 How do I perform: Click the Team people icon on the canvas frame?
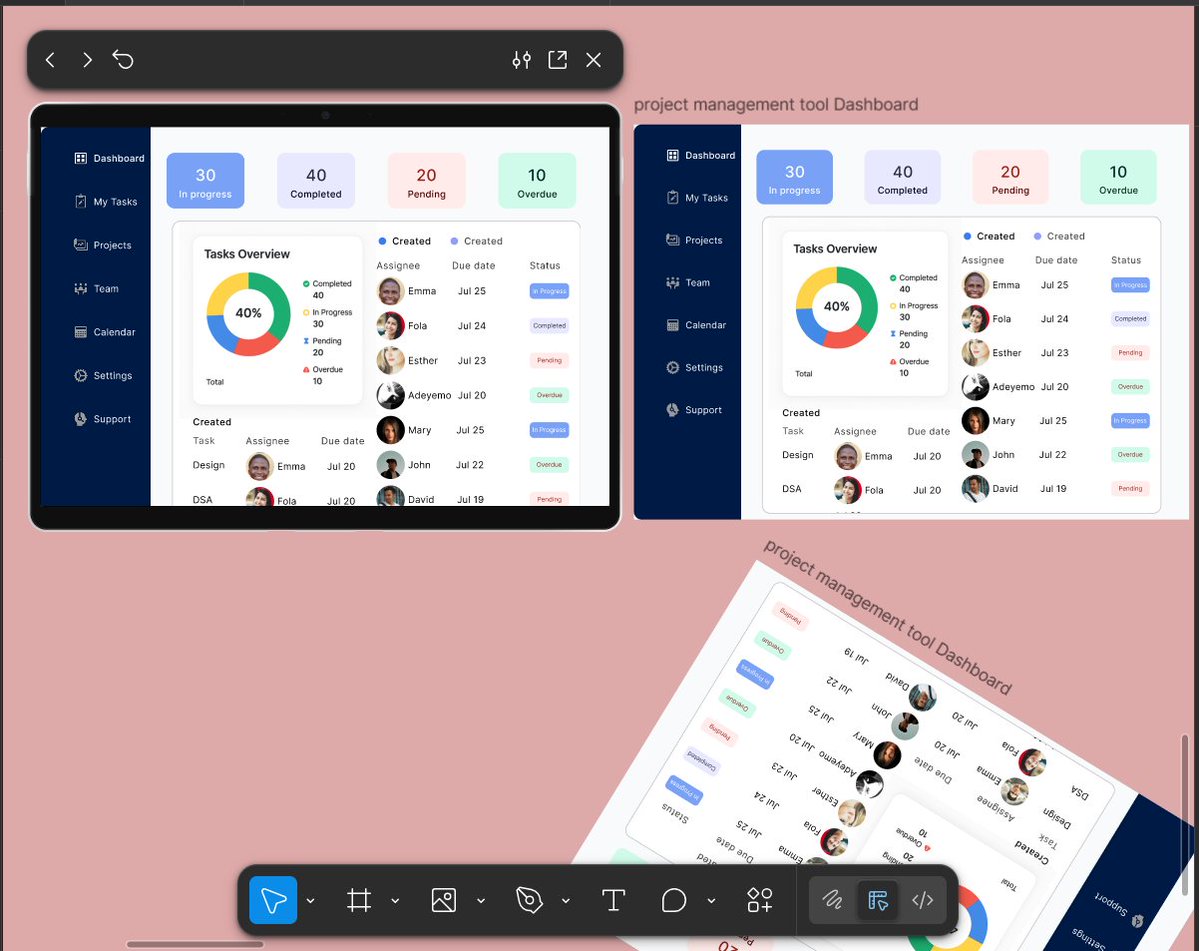(673, 282)
